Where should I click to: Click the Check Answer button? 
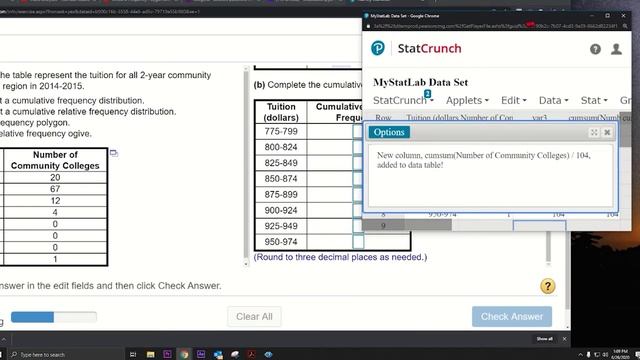tap(512, 316)
